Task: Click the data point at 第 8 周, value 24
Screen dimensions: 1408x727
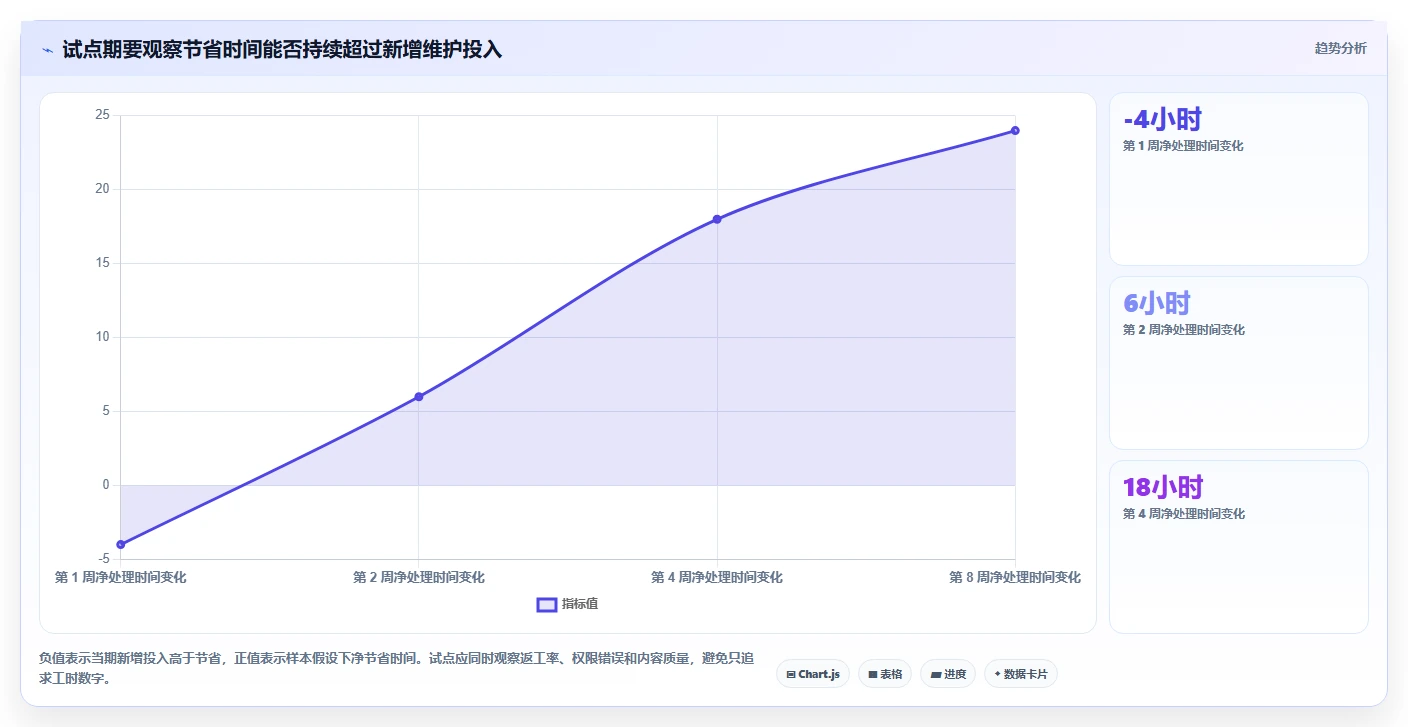Action: (x=1015, y=130)
